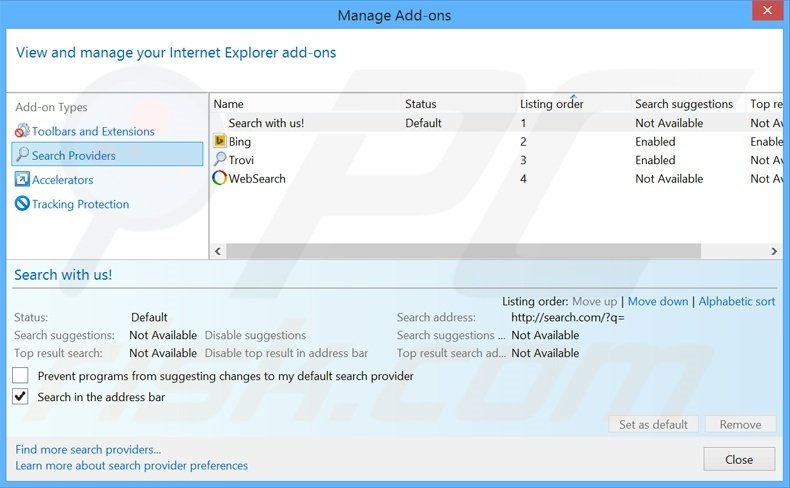Click the Move down link

tap(657, 301)
